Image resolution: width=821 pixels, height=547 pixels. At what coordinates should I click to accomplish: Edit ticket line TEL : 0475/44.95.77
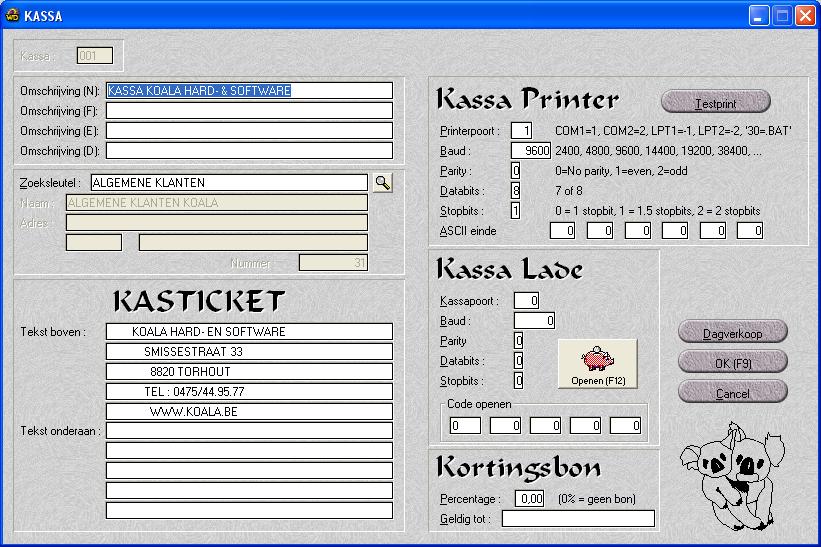(249, 392)
